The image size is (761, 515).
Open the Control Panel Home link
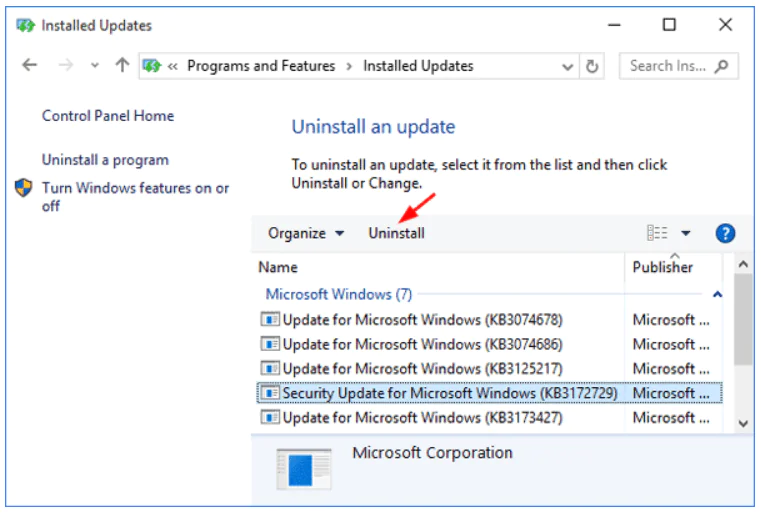pos(108,116)
